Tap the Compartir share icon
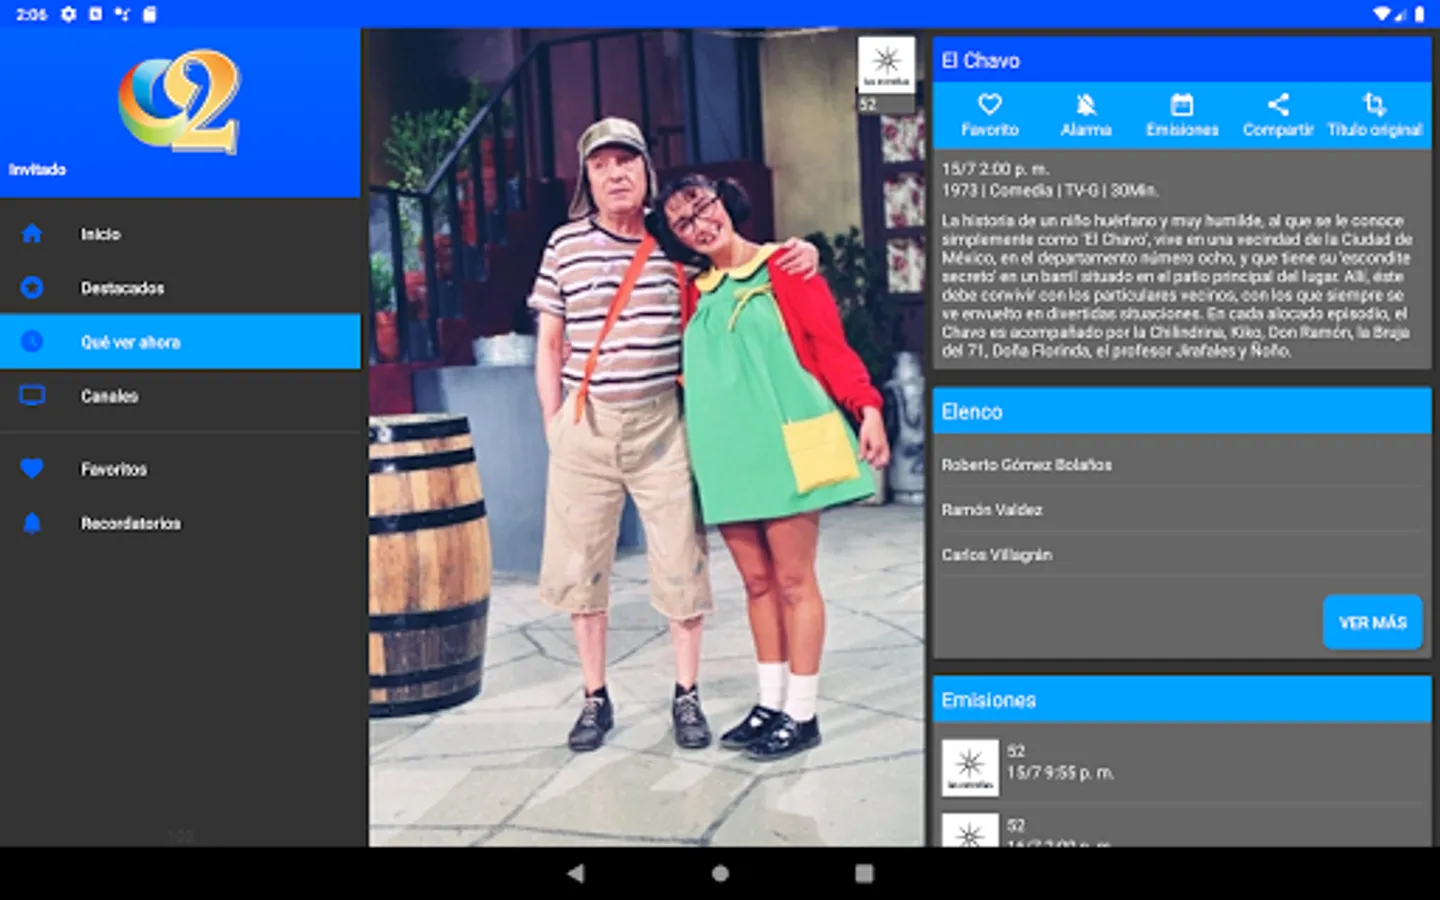The image size is (1440, 900). click(1278, 115)
